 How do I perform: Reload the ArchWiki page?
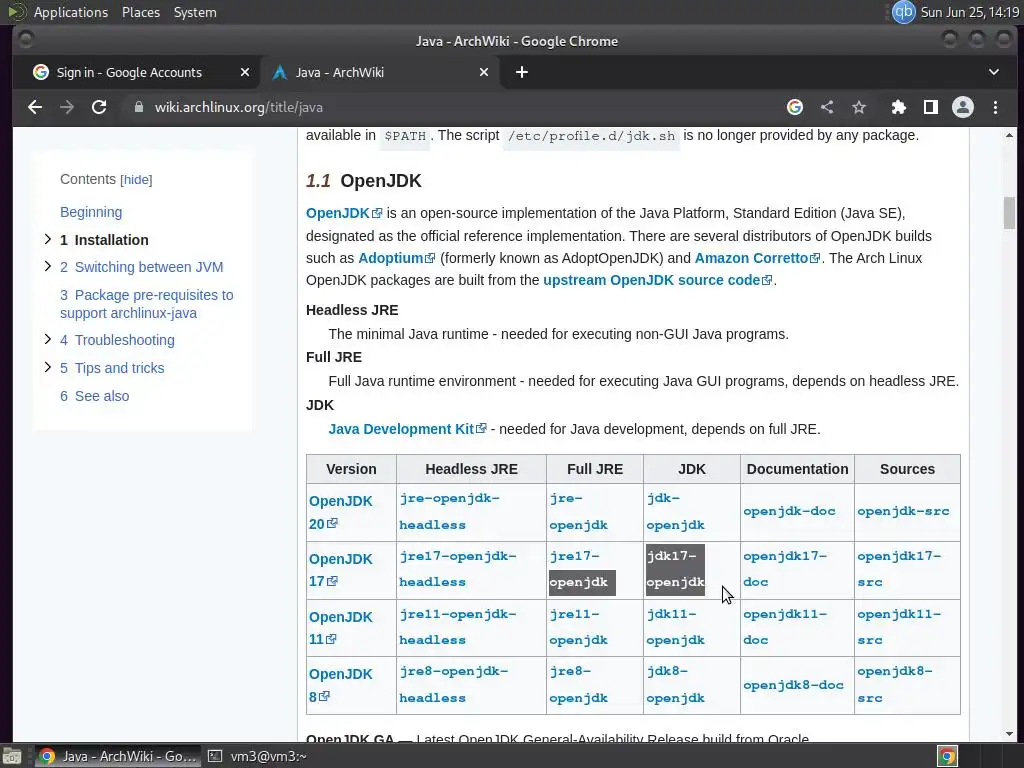99,107
